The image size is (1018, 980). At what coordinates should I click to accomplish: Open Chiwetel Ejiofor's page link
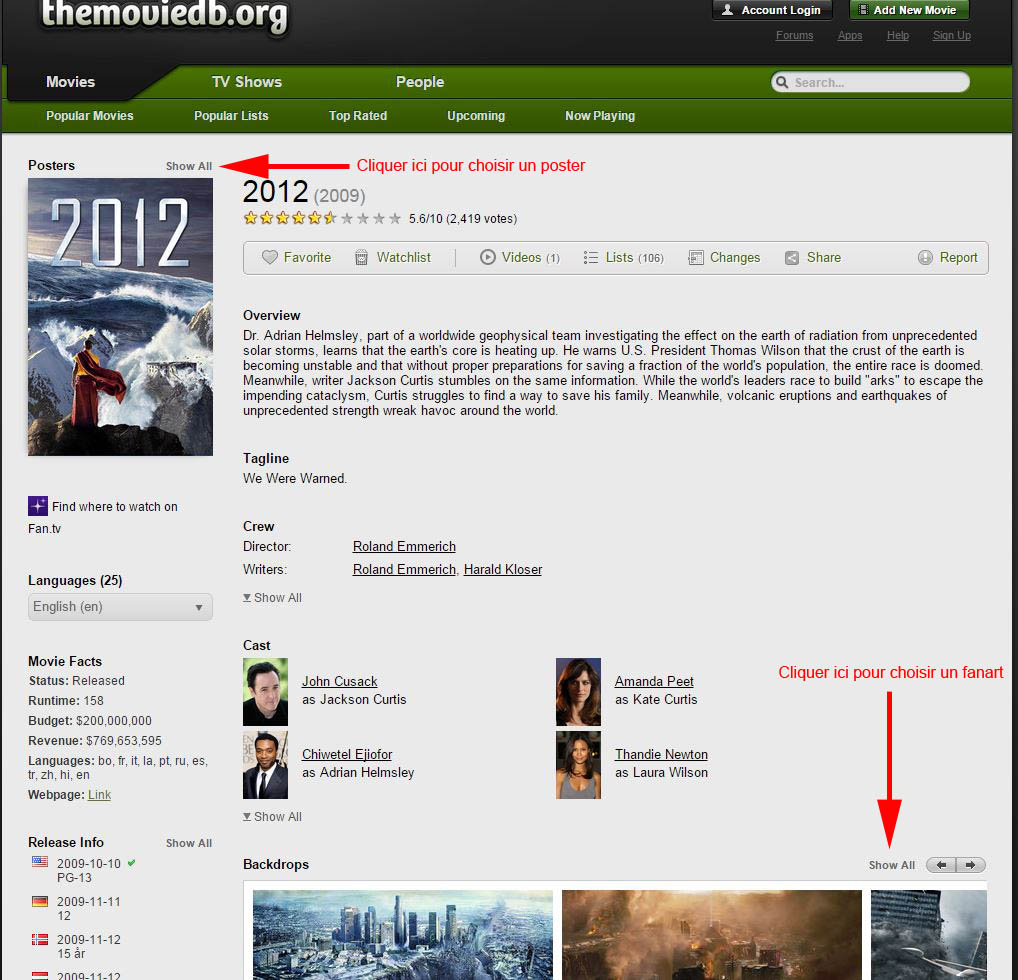coord(347,754)
